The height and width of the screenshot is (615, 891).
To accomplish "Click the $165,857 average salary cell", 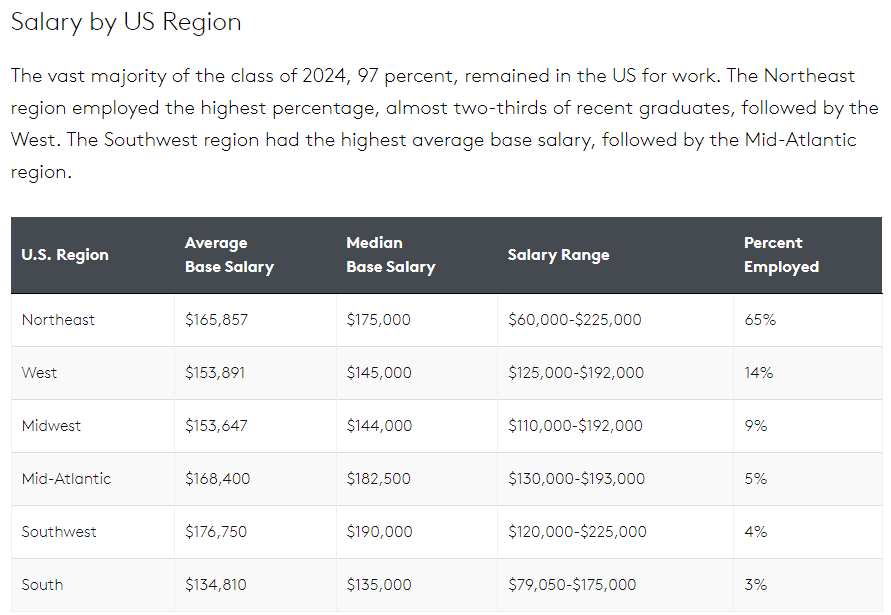I will click(x=216, y=320).
